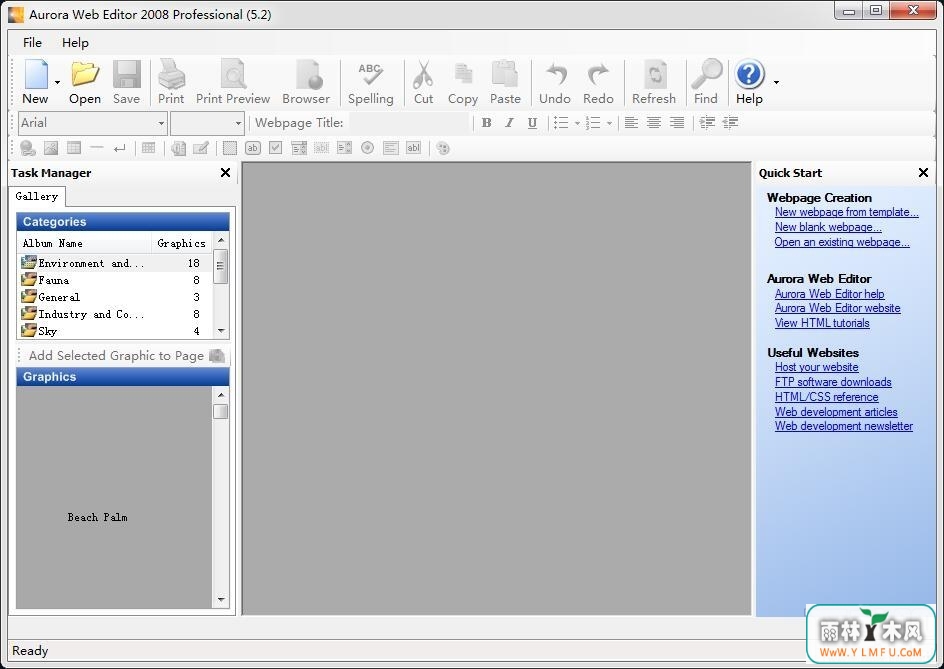Open Print Preview from toolbar
944x669 pixels.
click(x=233, y=82)
